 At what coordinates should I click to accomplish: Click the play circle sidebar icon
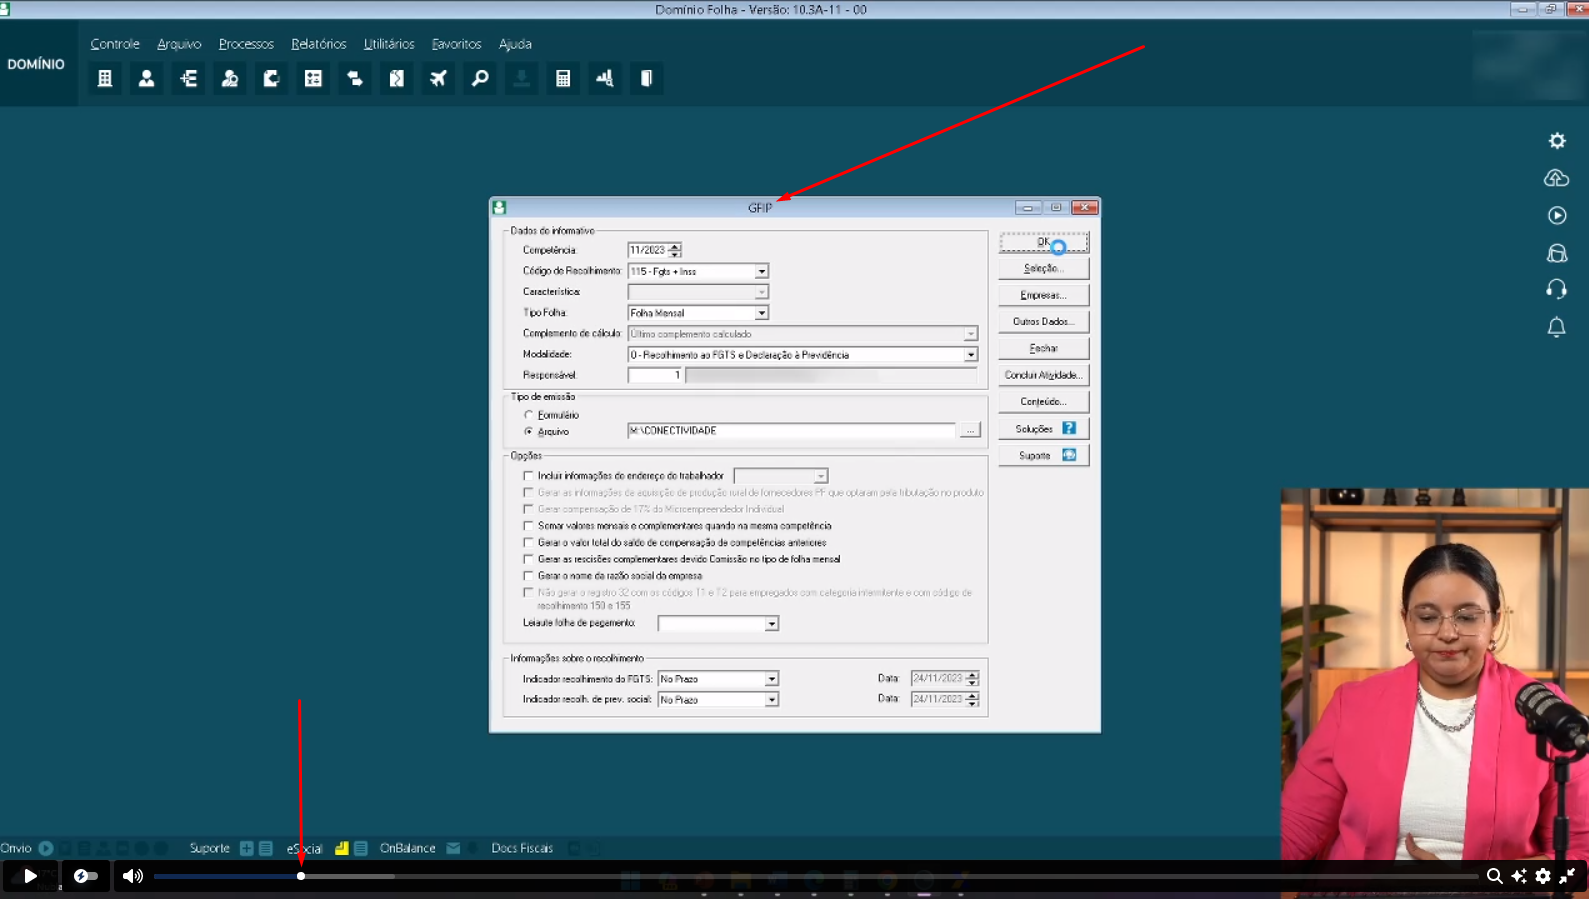(1557, 216)
